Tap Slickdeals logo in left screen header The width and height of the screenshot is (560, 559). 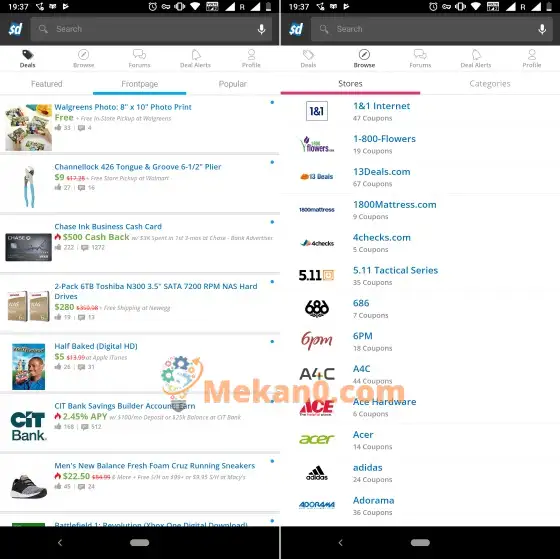coord(16,29)
